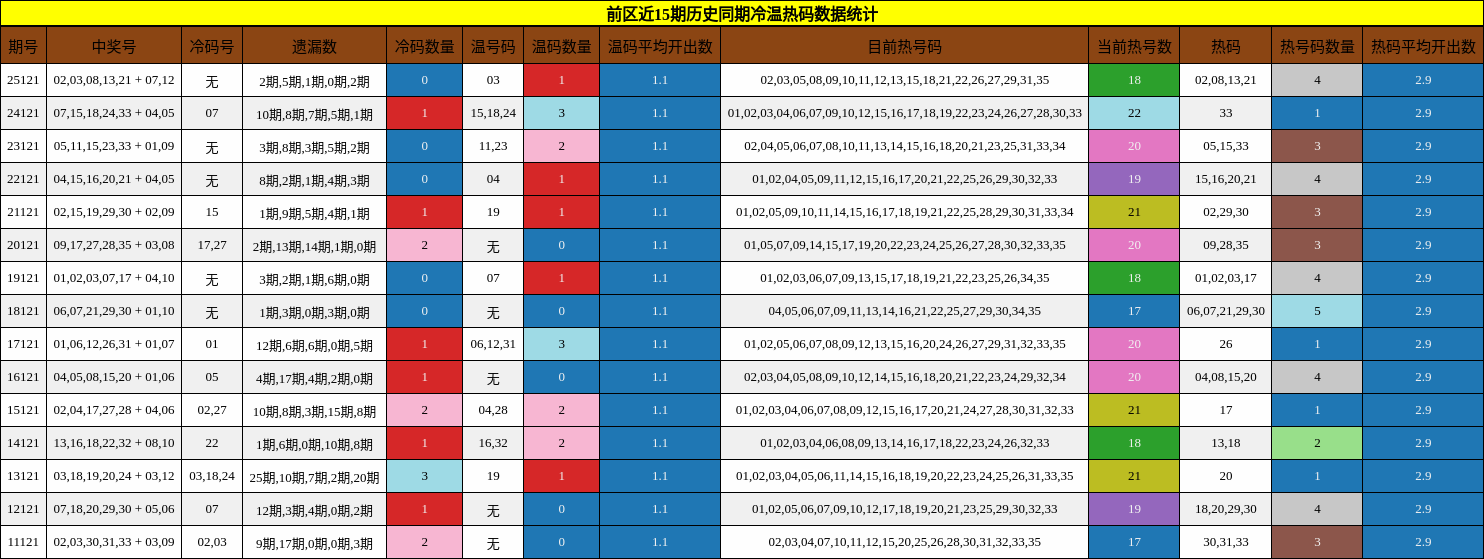Screen dimensions: 1484x559
Task: Click omission cell 9期,17期,0期,0期,3期
Action: (314, 542)
